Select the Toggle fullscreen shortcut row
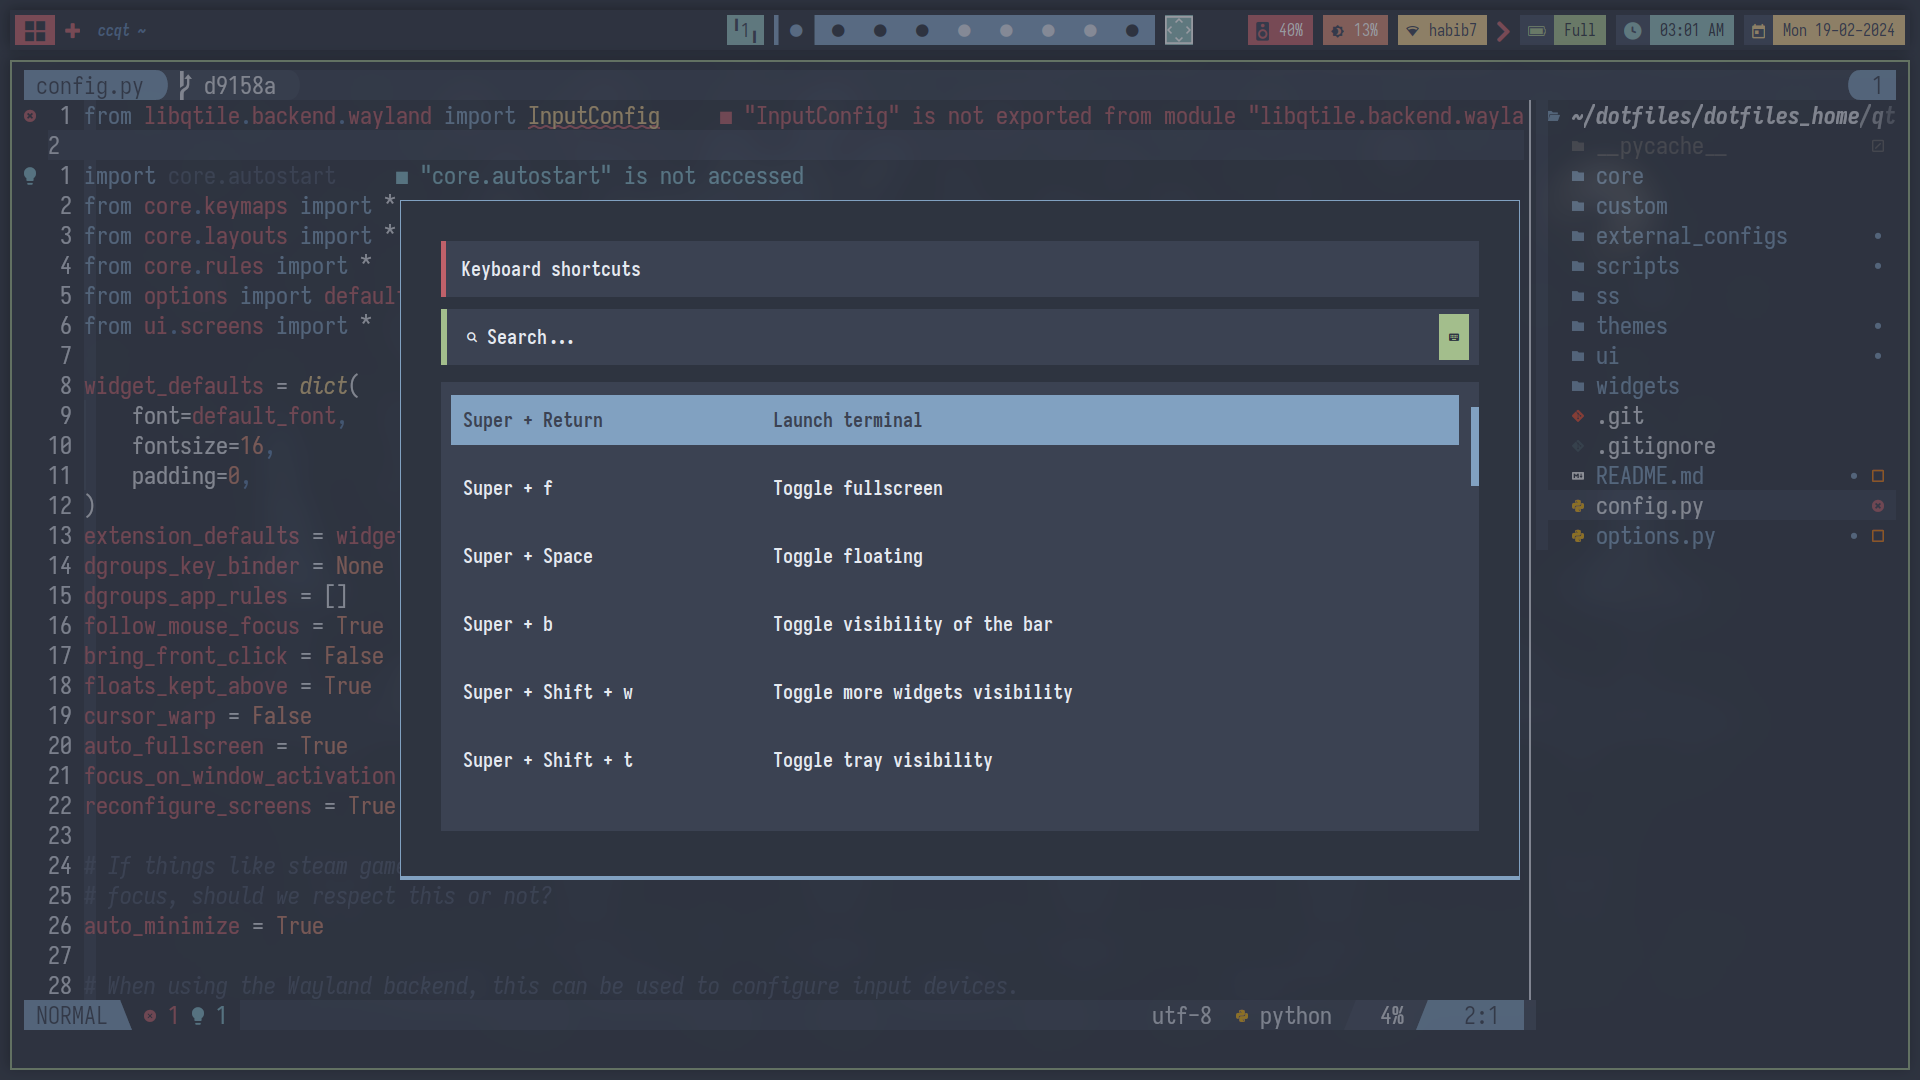This screenshot has height=1080, width=1920. (x=954, y=488)
